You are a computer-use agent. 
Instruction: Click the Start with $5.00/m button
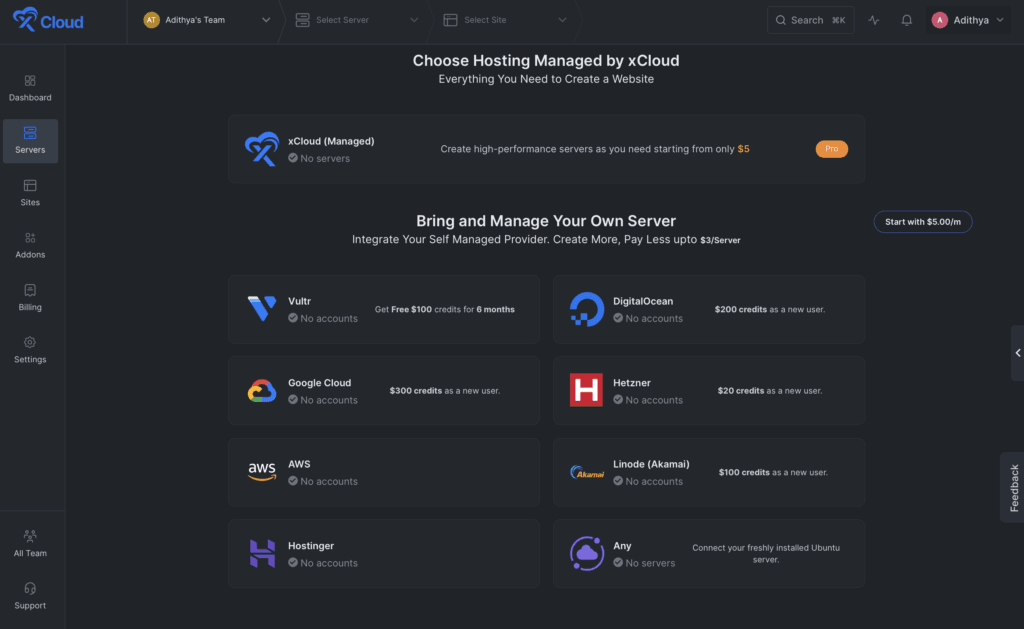(923, 221)
